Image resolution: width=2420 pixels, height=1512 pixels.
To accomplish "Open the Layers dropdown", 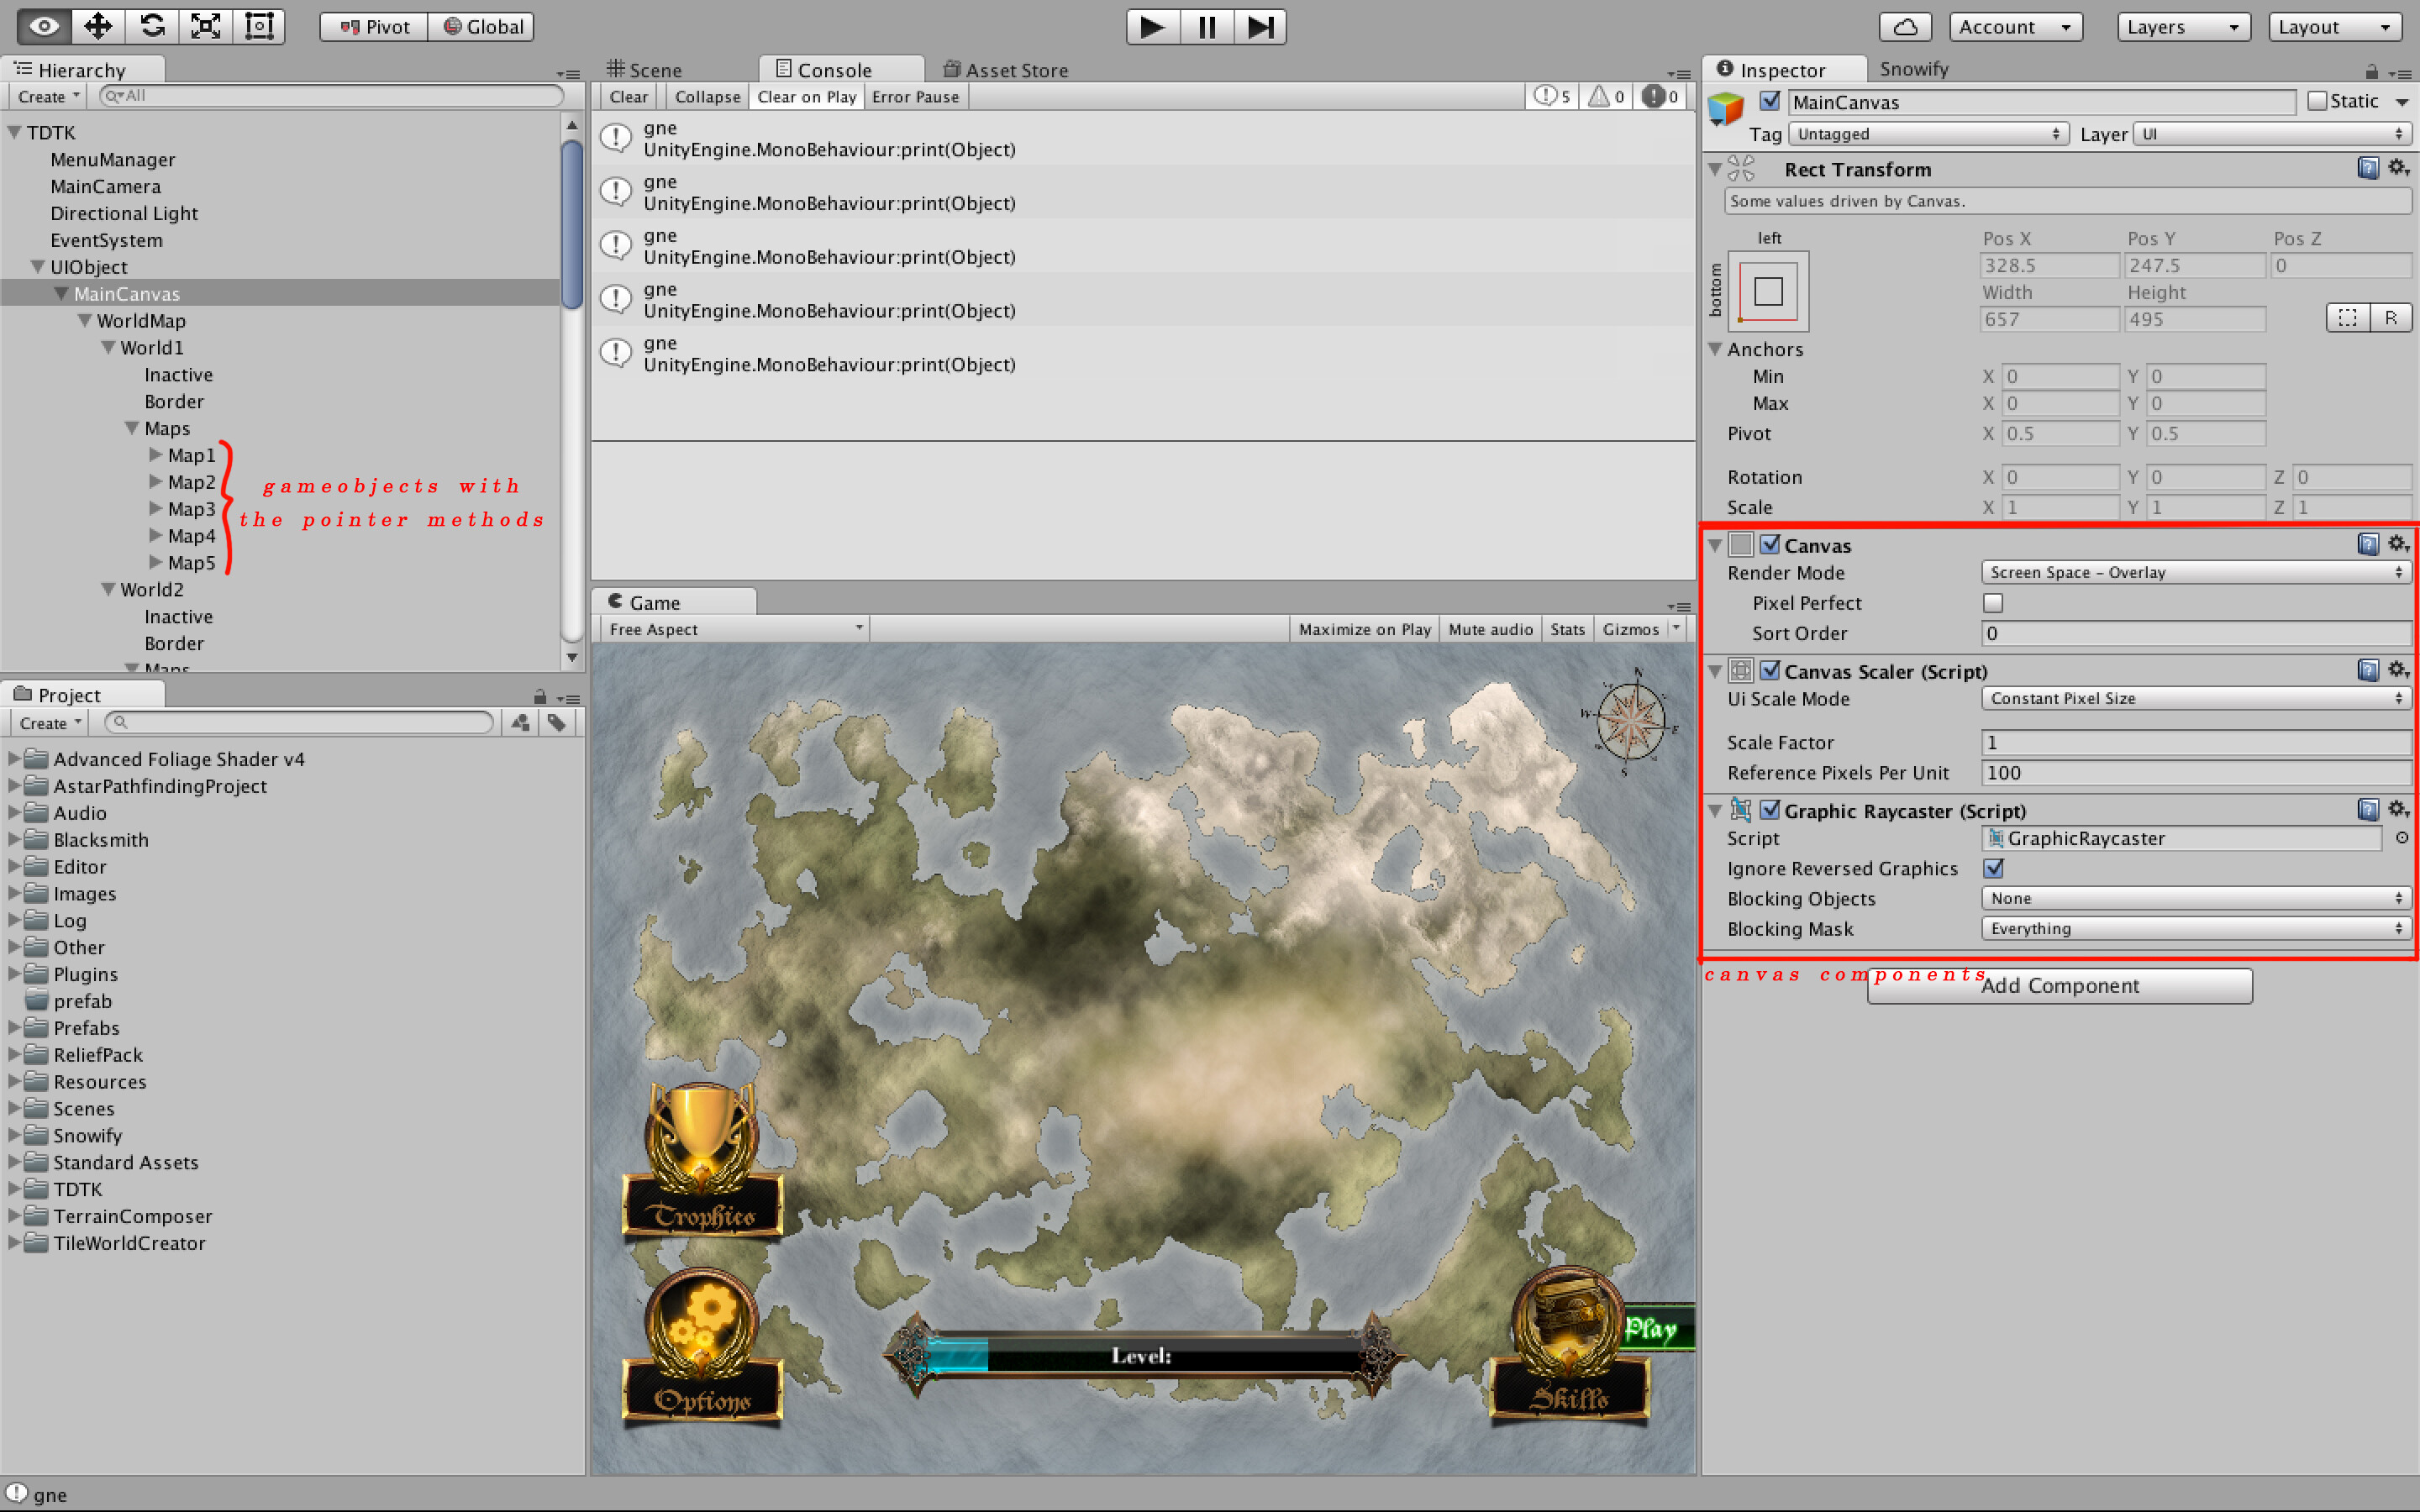I will pos(2182,27).
